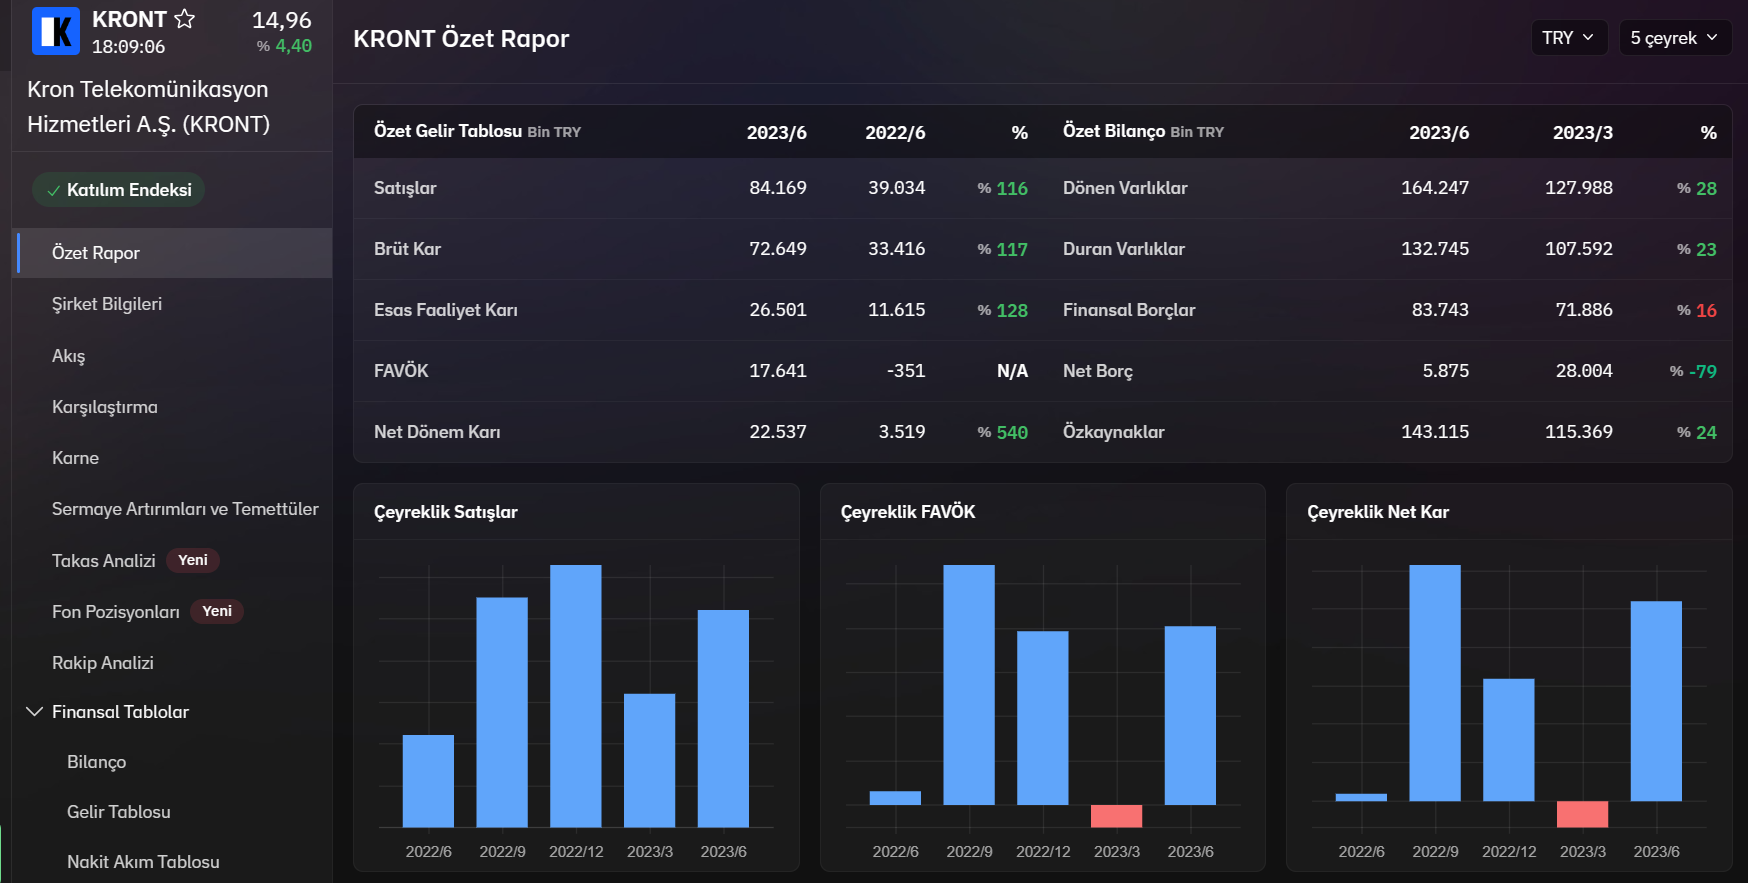Click the 2022/9 bar in Çeyreklik Net Kar
This screenshot has height=883, width=1748.
1435,683
